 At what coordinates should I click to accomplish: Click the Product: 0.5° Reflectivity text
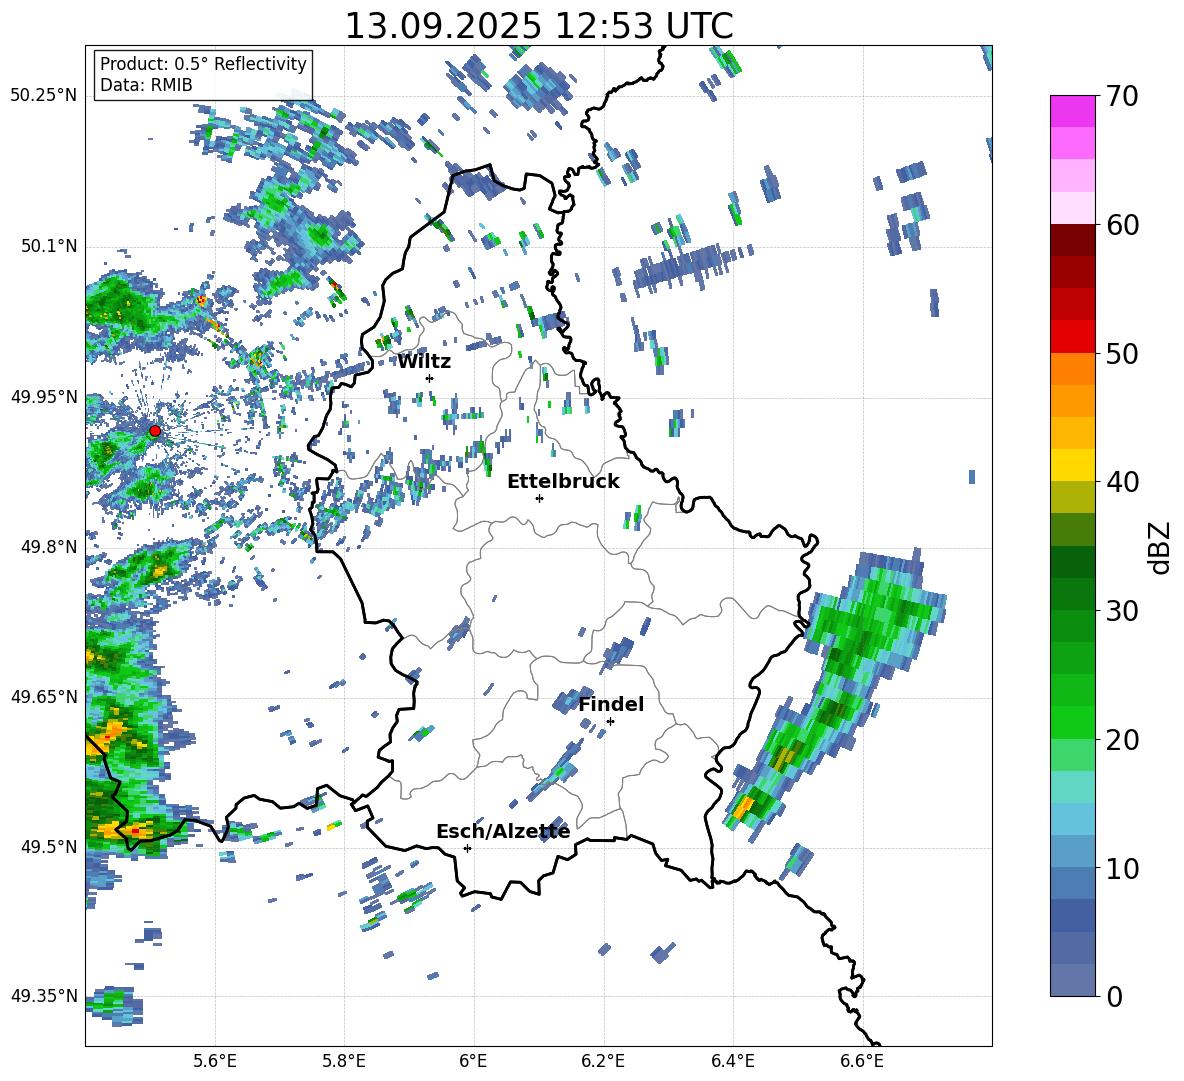tap(203, 63)
